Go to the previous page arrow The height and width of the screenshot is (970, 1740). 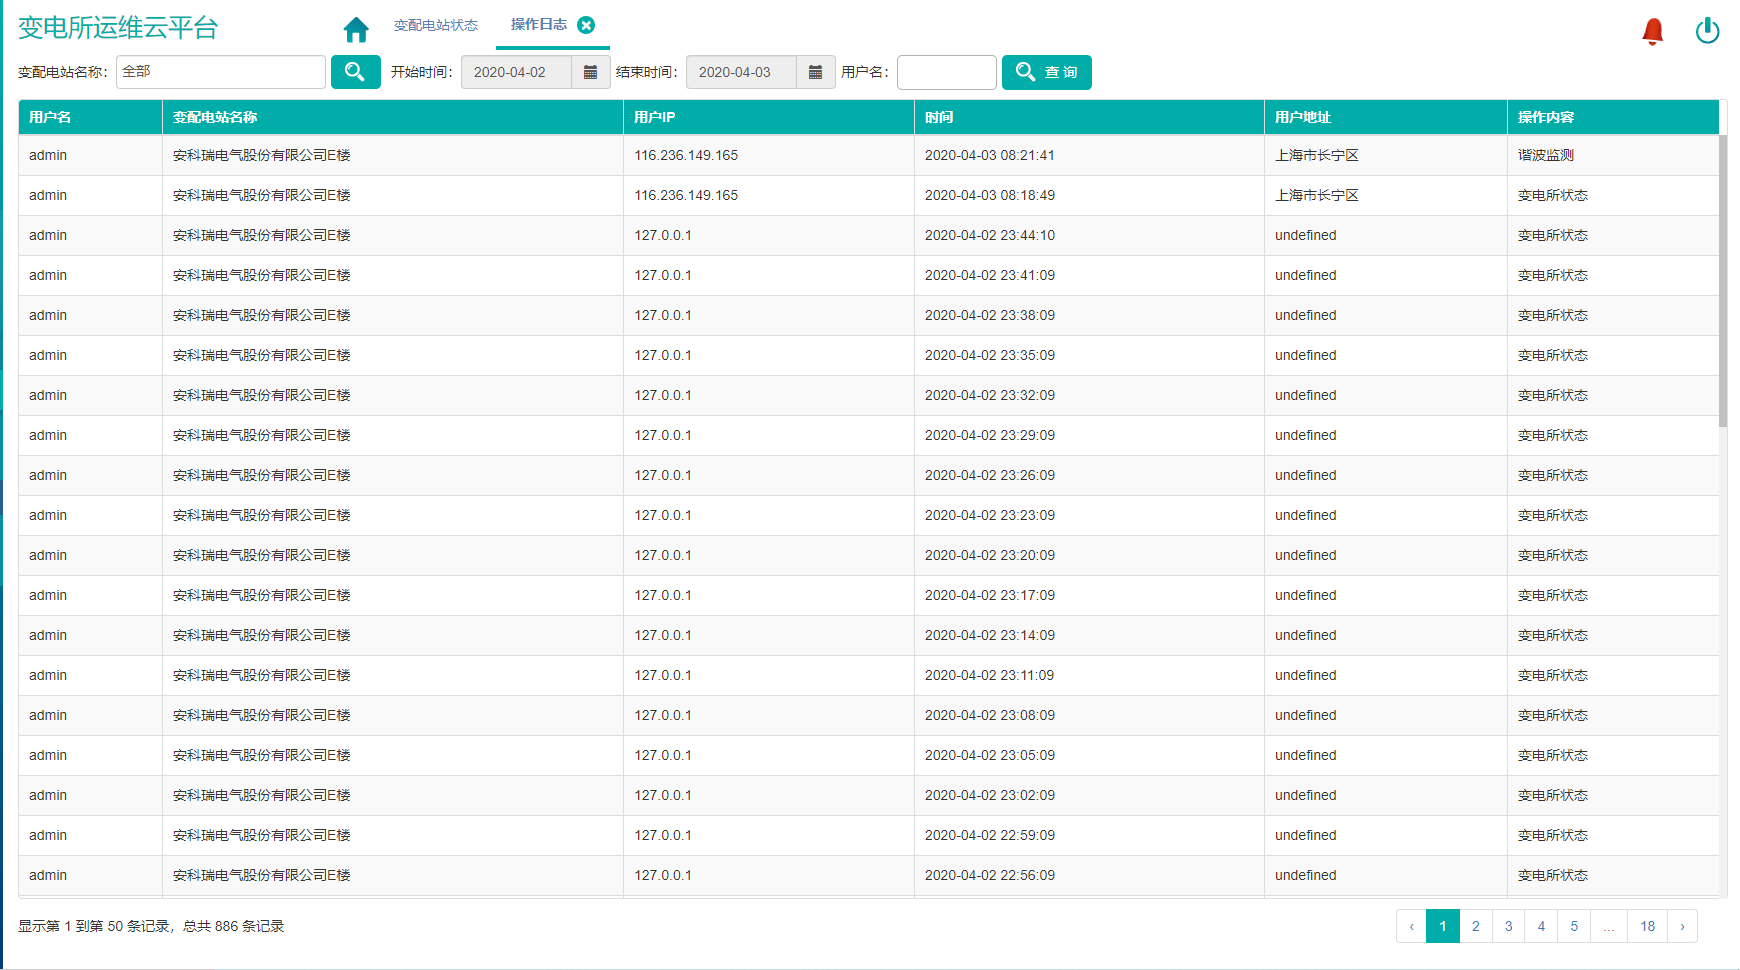1411,926
